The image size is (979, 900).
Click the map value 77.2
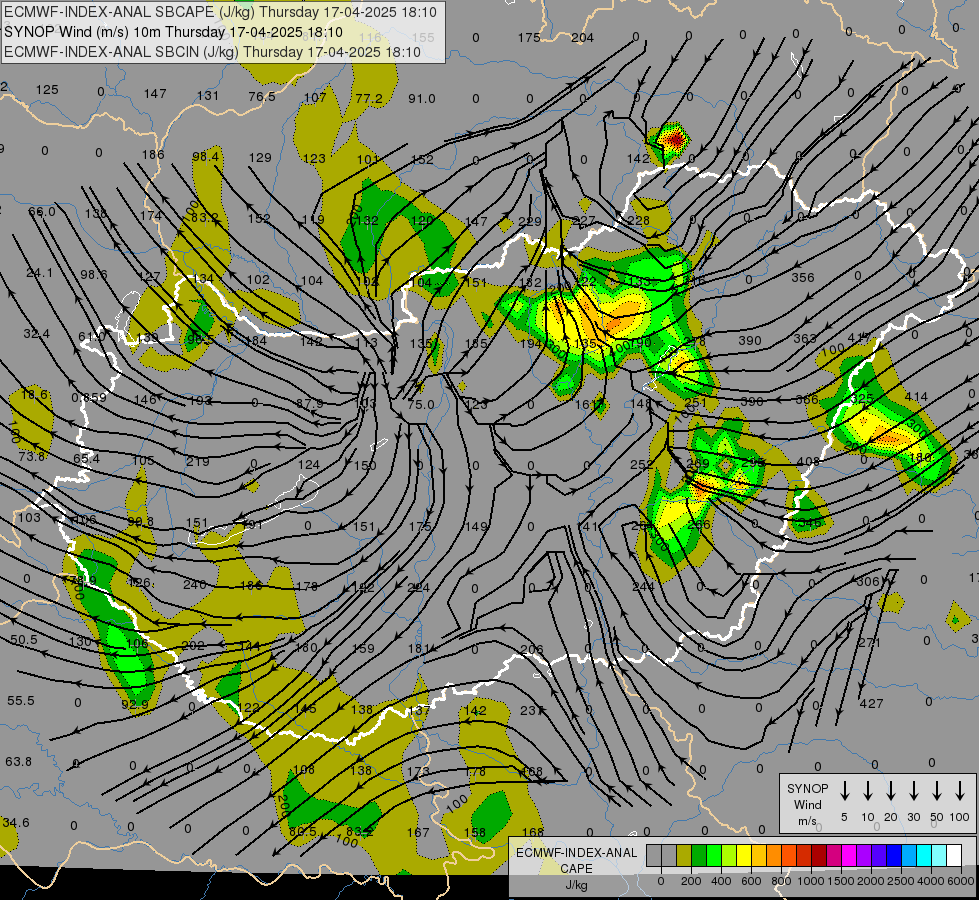coord(369,99)
